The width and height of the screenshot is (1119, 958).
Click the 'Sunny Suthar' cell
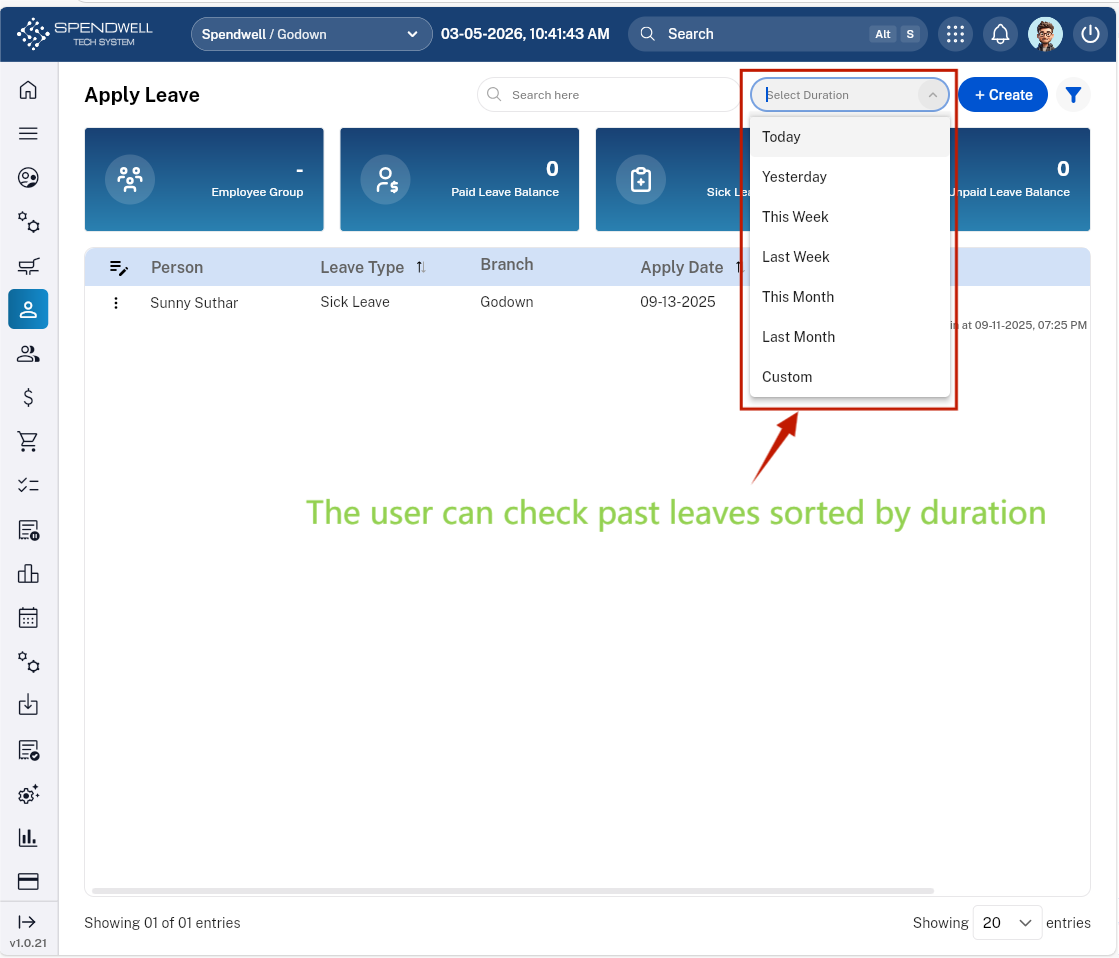pyautogui.click(x=194, y=303)
